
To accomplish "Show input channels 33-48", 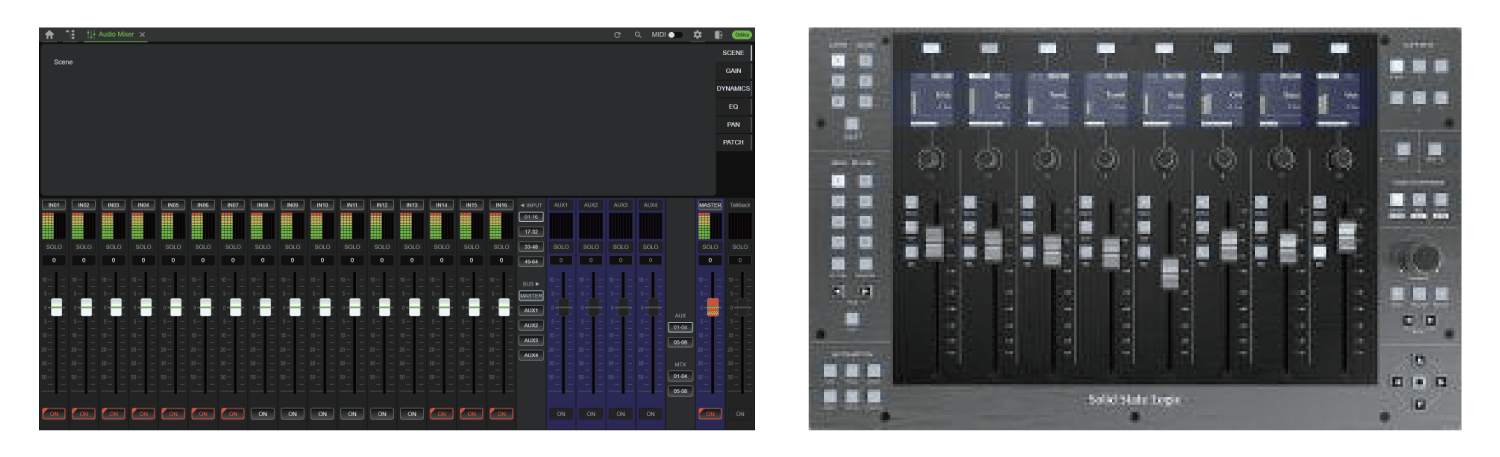I will click(531, 246).
